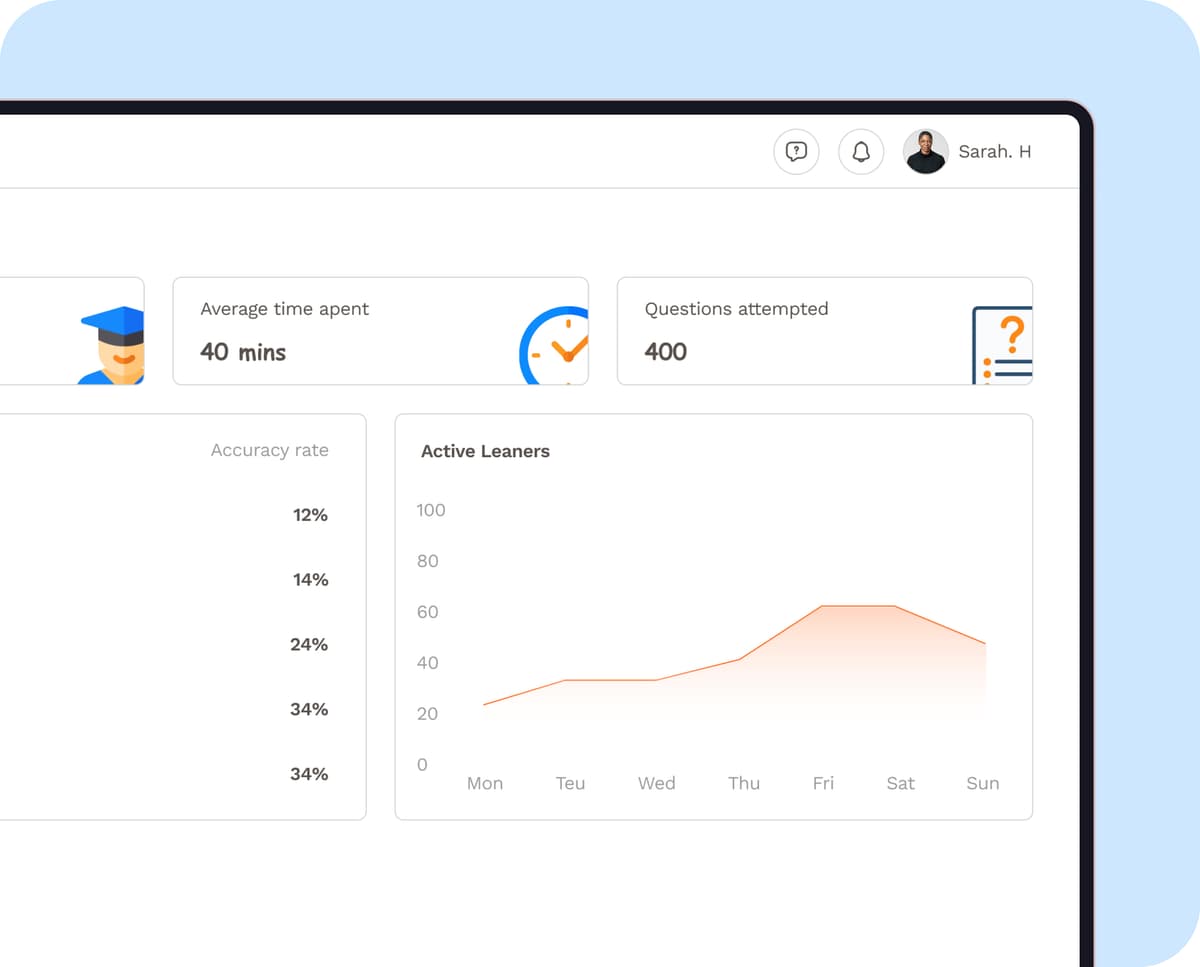Open the Active Leaners tab
The image size is (1200, 967).
[485, 451]
